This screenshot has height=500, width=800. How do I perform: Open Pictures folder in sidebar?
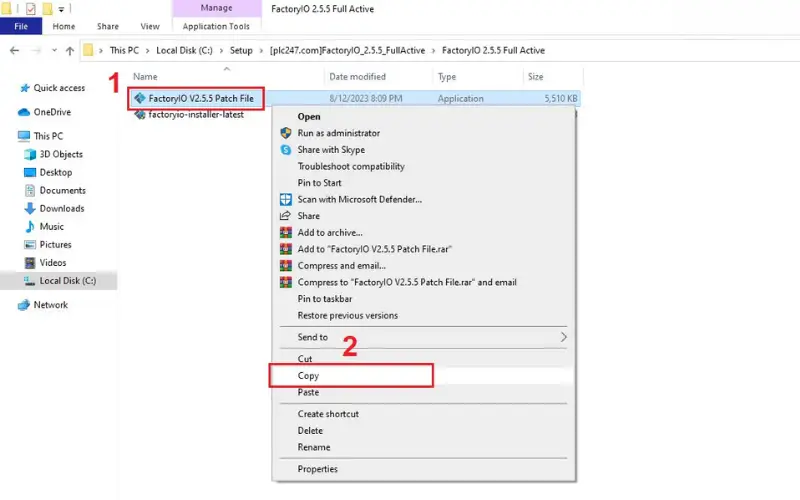[56, 244]
